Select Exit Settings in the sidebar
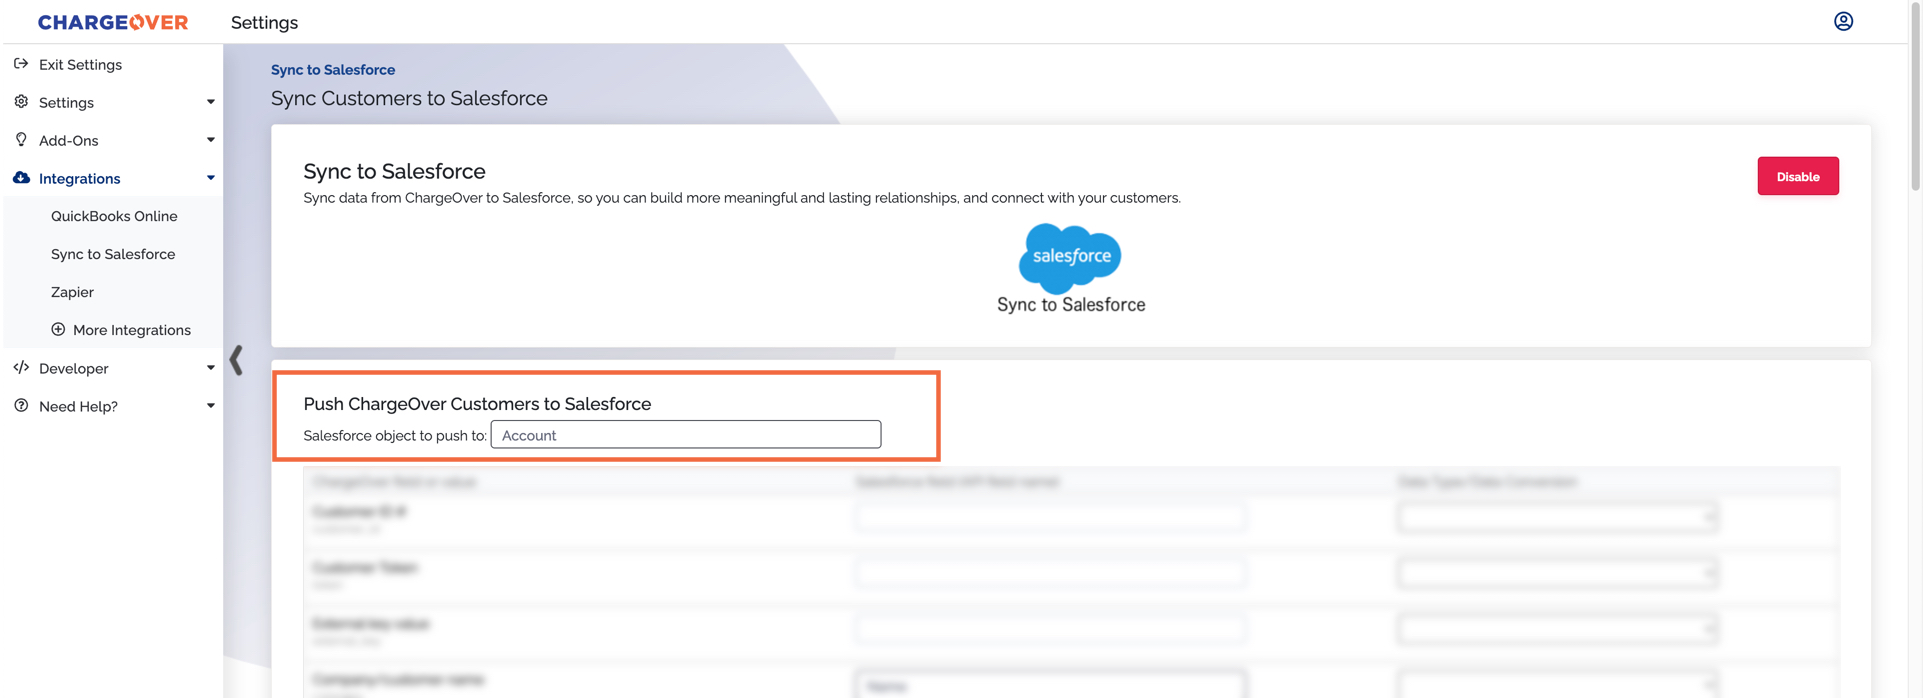1923x698 pixels. [x=80, y=65]
